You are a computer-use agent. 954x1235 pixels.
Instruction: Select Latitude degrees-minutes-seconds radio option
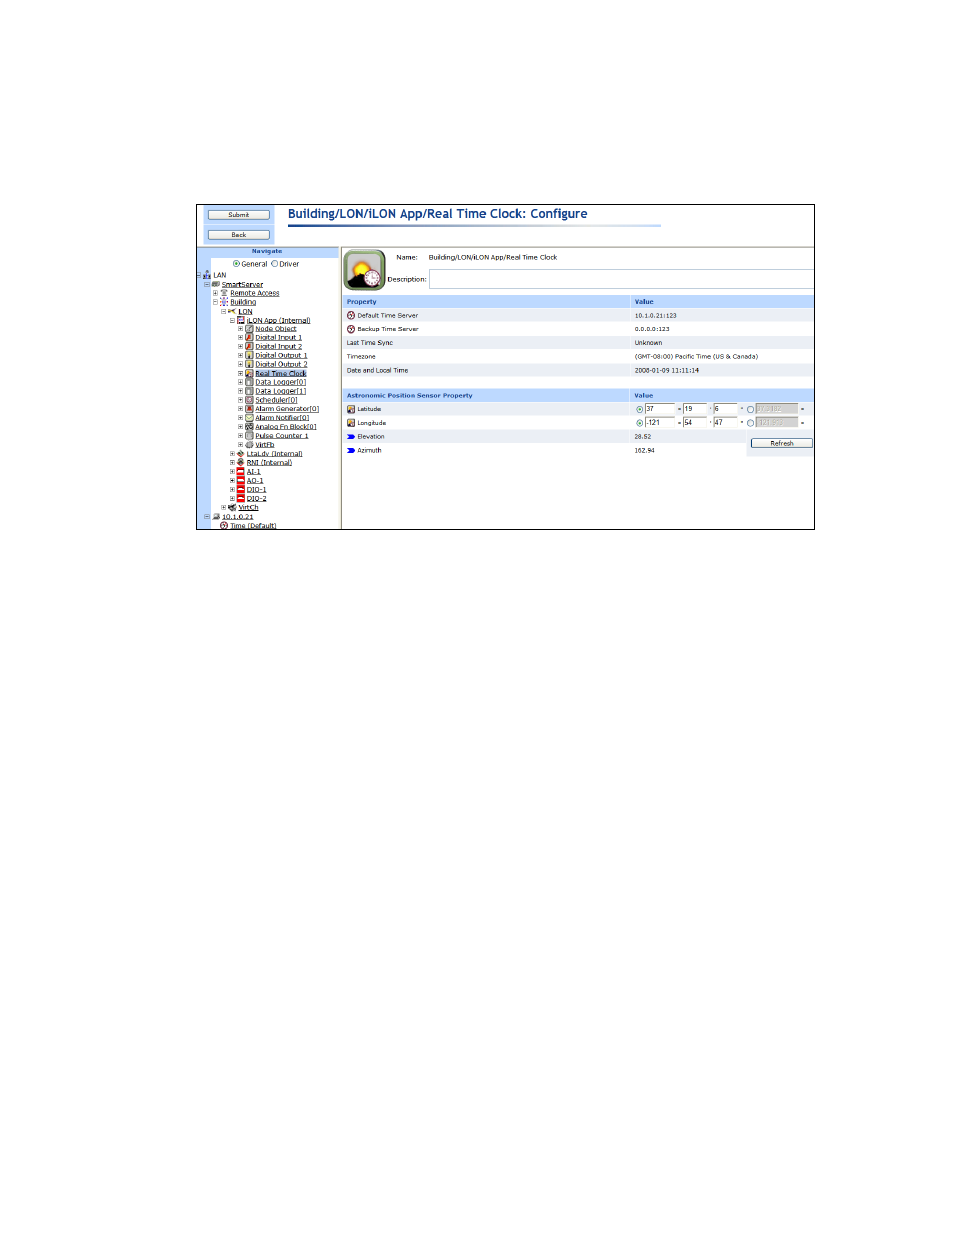pos(639,409)
